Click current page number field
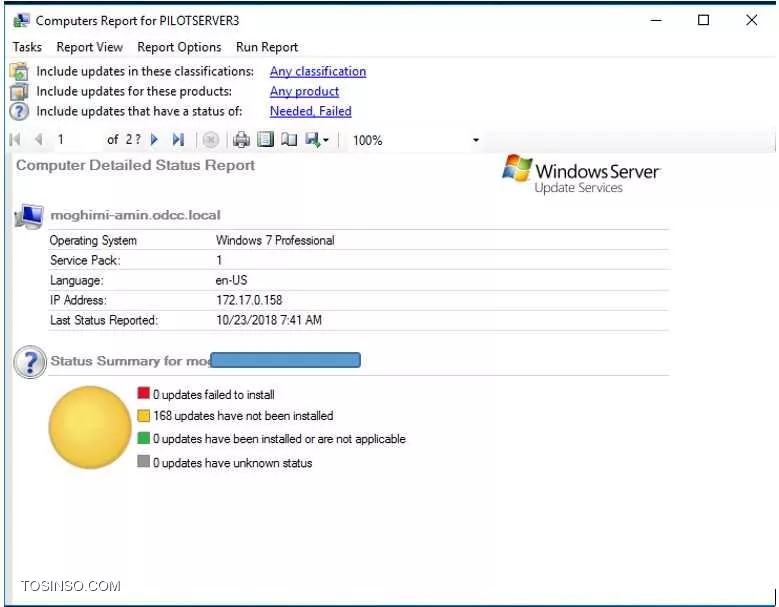This screenshot has width=779, height=607. click(x=77, y=140)
